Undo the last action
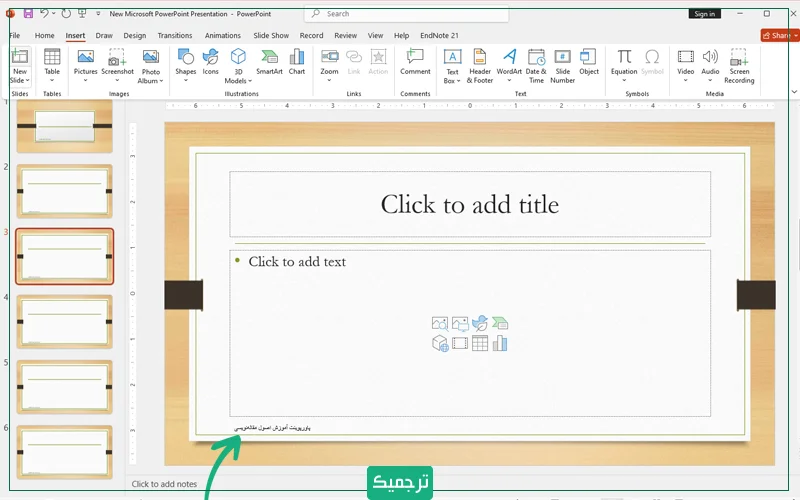Viewport: 800px width, 500px height. (x=44, y=14)
